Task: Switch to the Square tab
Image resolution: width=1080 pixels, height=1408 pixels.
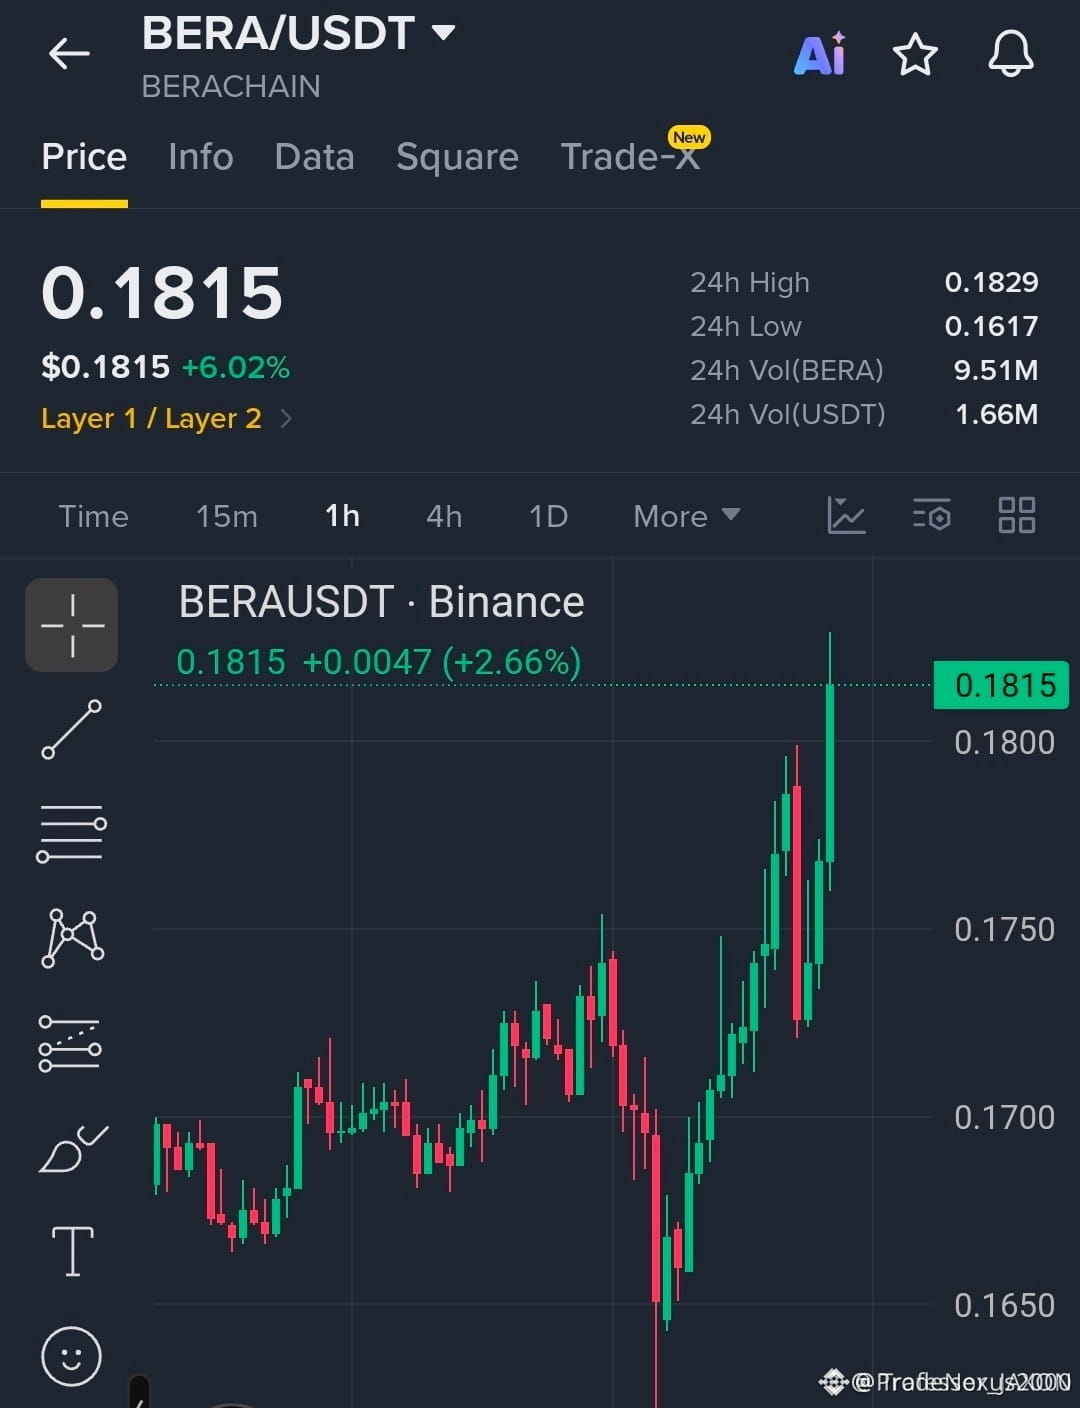Action: pos(457,157)
